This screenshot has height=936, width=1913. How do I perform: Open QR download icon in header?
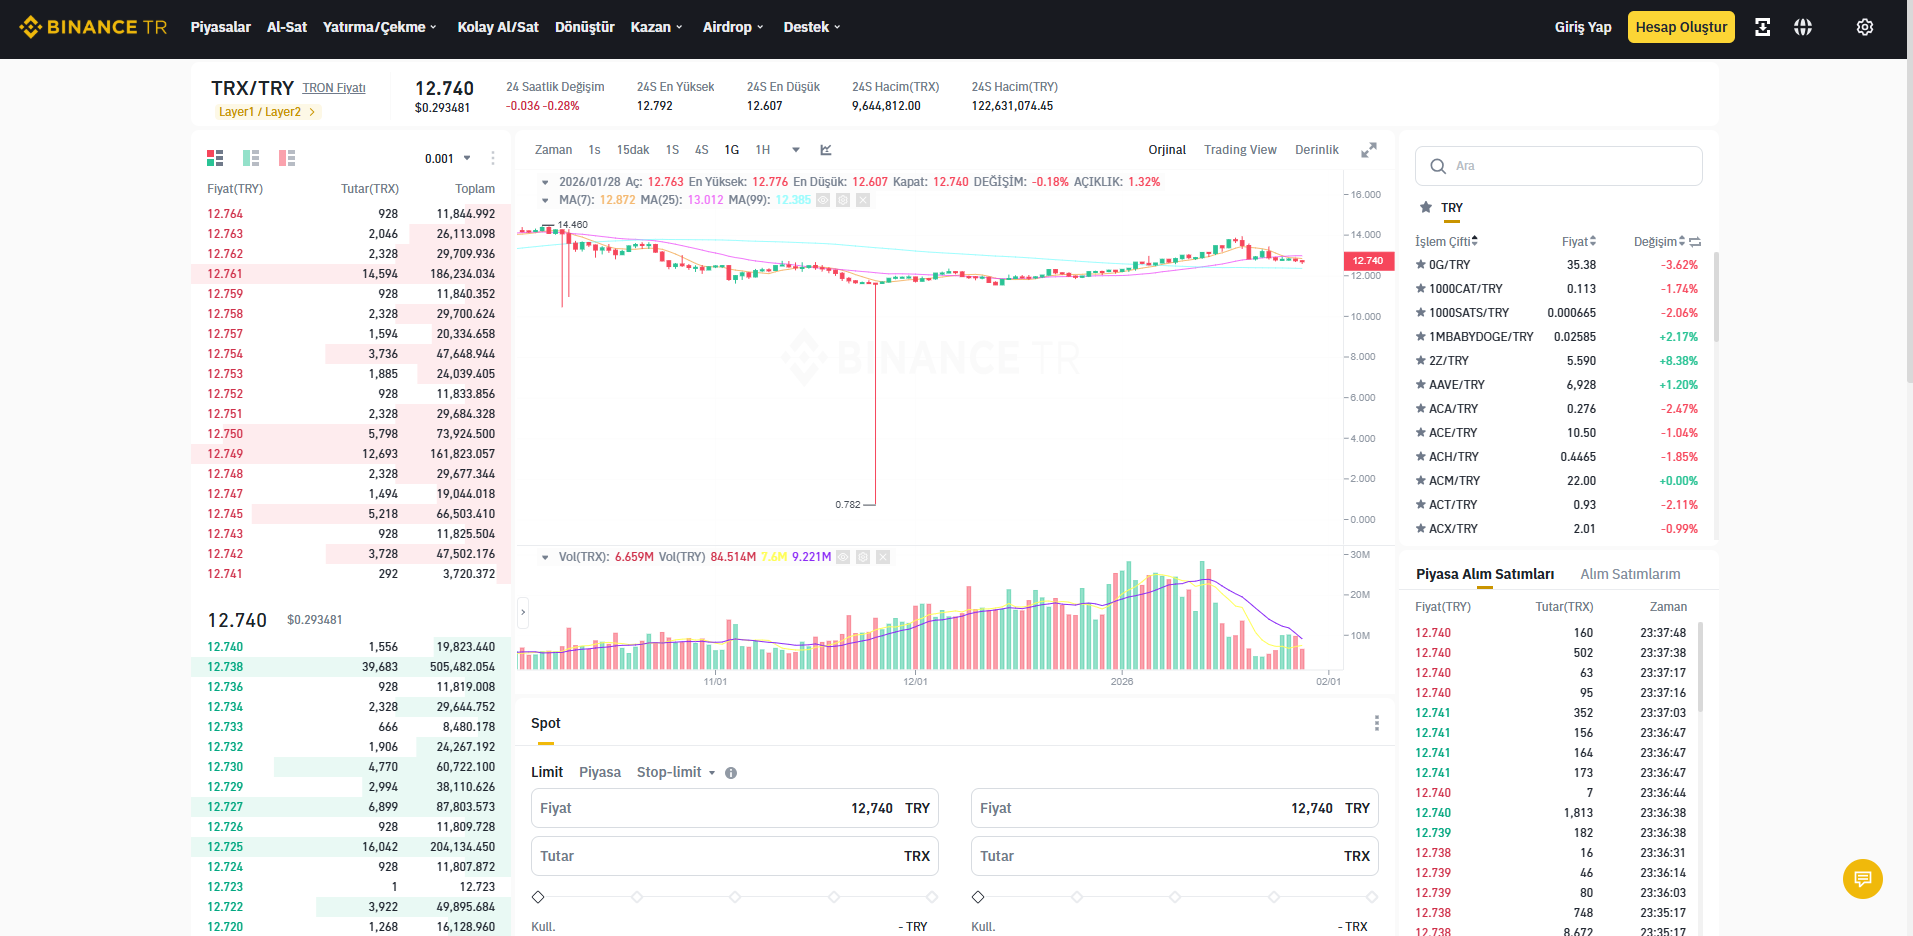click(1763, 27)
